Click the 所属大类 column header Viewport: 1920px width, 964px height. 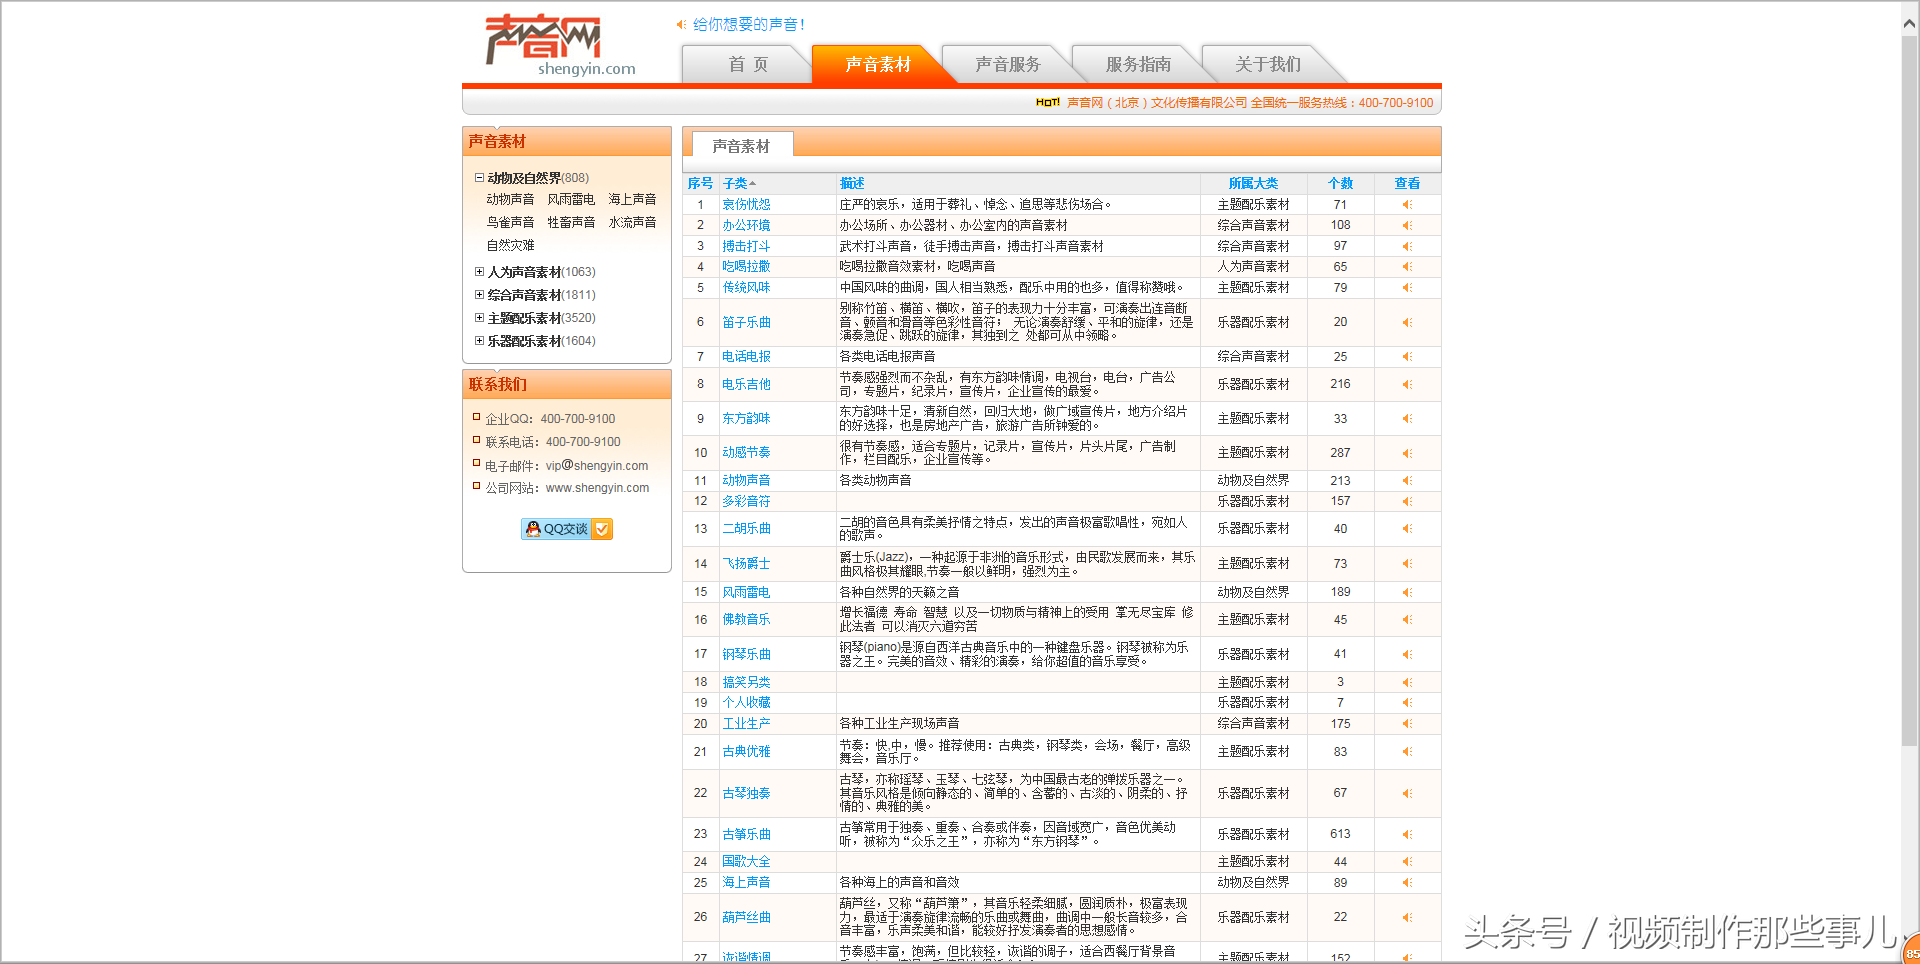[1253, 184]
